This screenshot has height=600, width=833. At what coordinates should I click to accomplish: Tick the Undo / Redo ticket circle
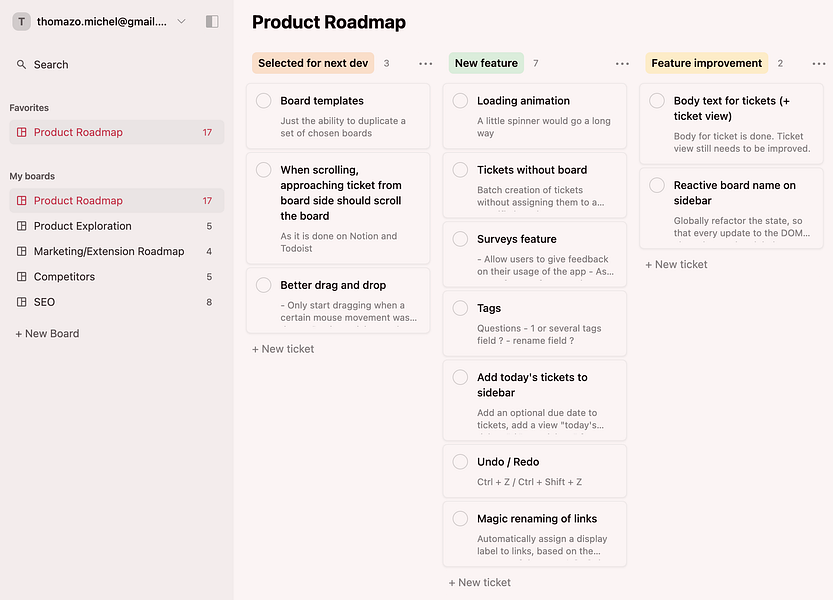(x=460, y=462)
